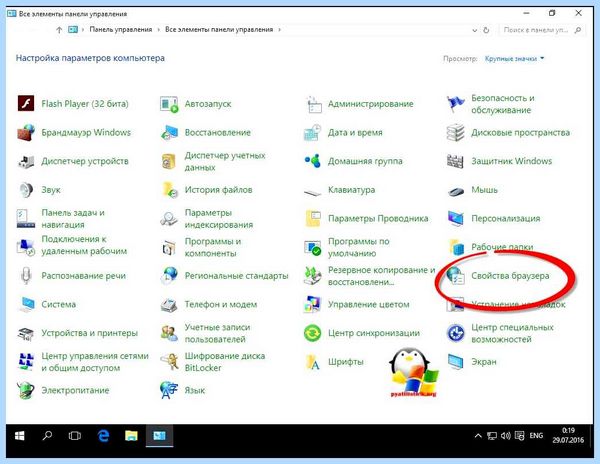Open the Администрирование icon

[x=313, y=104]
